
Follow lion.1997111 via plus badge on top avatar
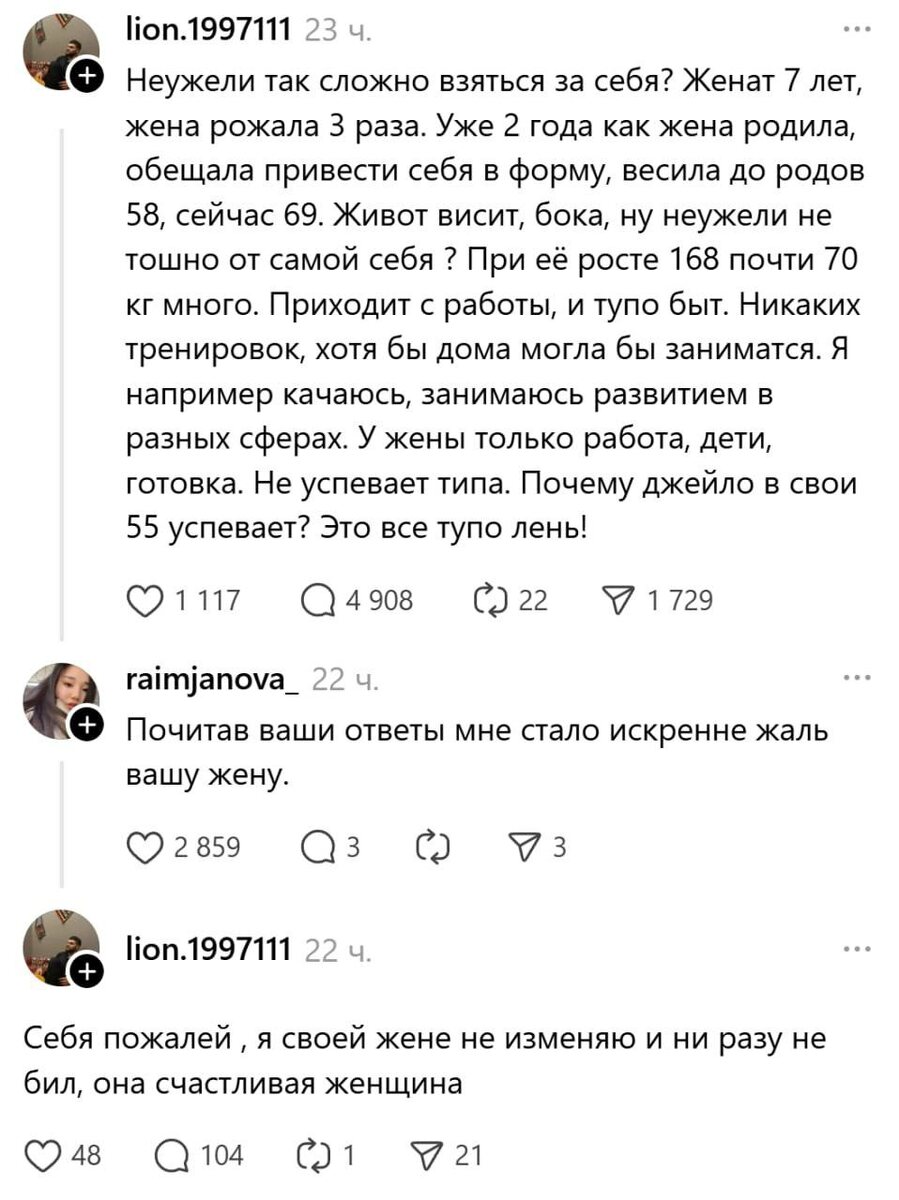coord(87,75)
